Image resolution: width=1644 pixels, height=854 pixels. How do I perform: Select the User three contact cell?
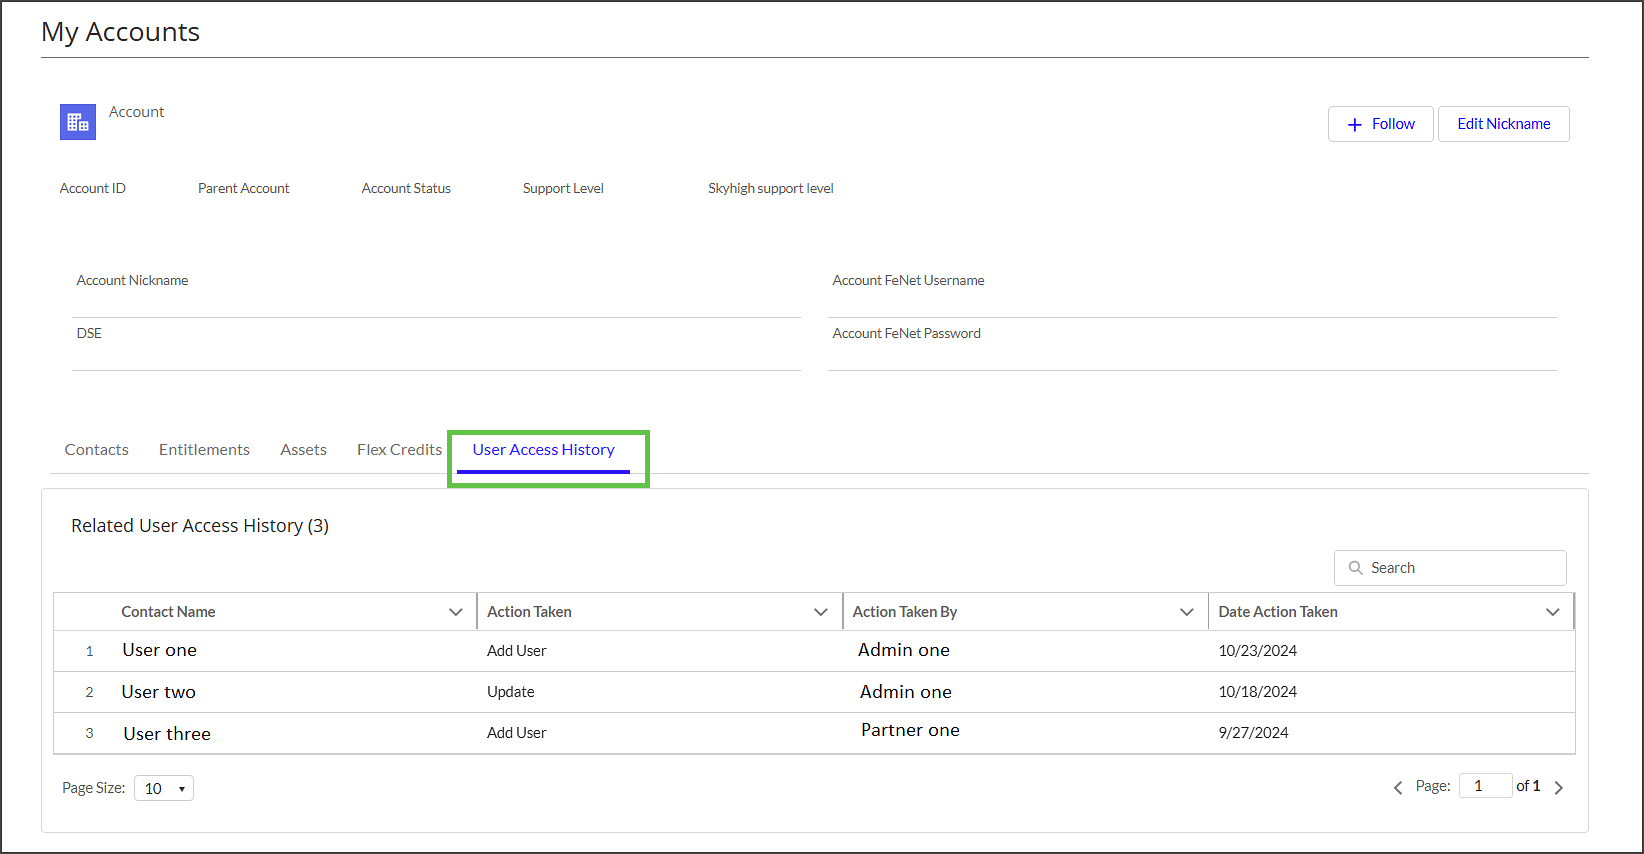coord(167,734)
